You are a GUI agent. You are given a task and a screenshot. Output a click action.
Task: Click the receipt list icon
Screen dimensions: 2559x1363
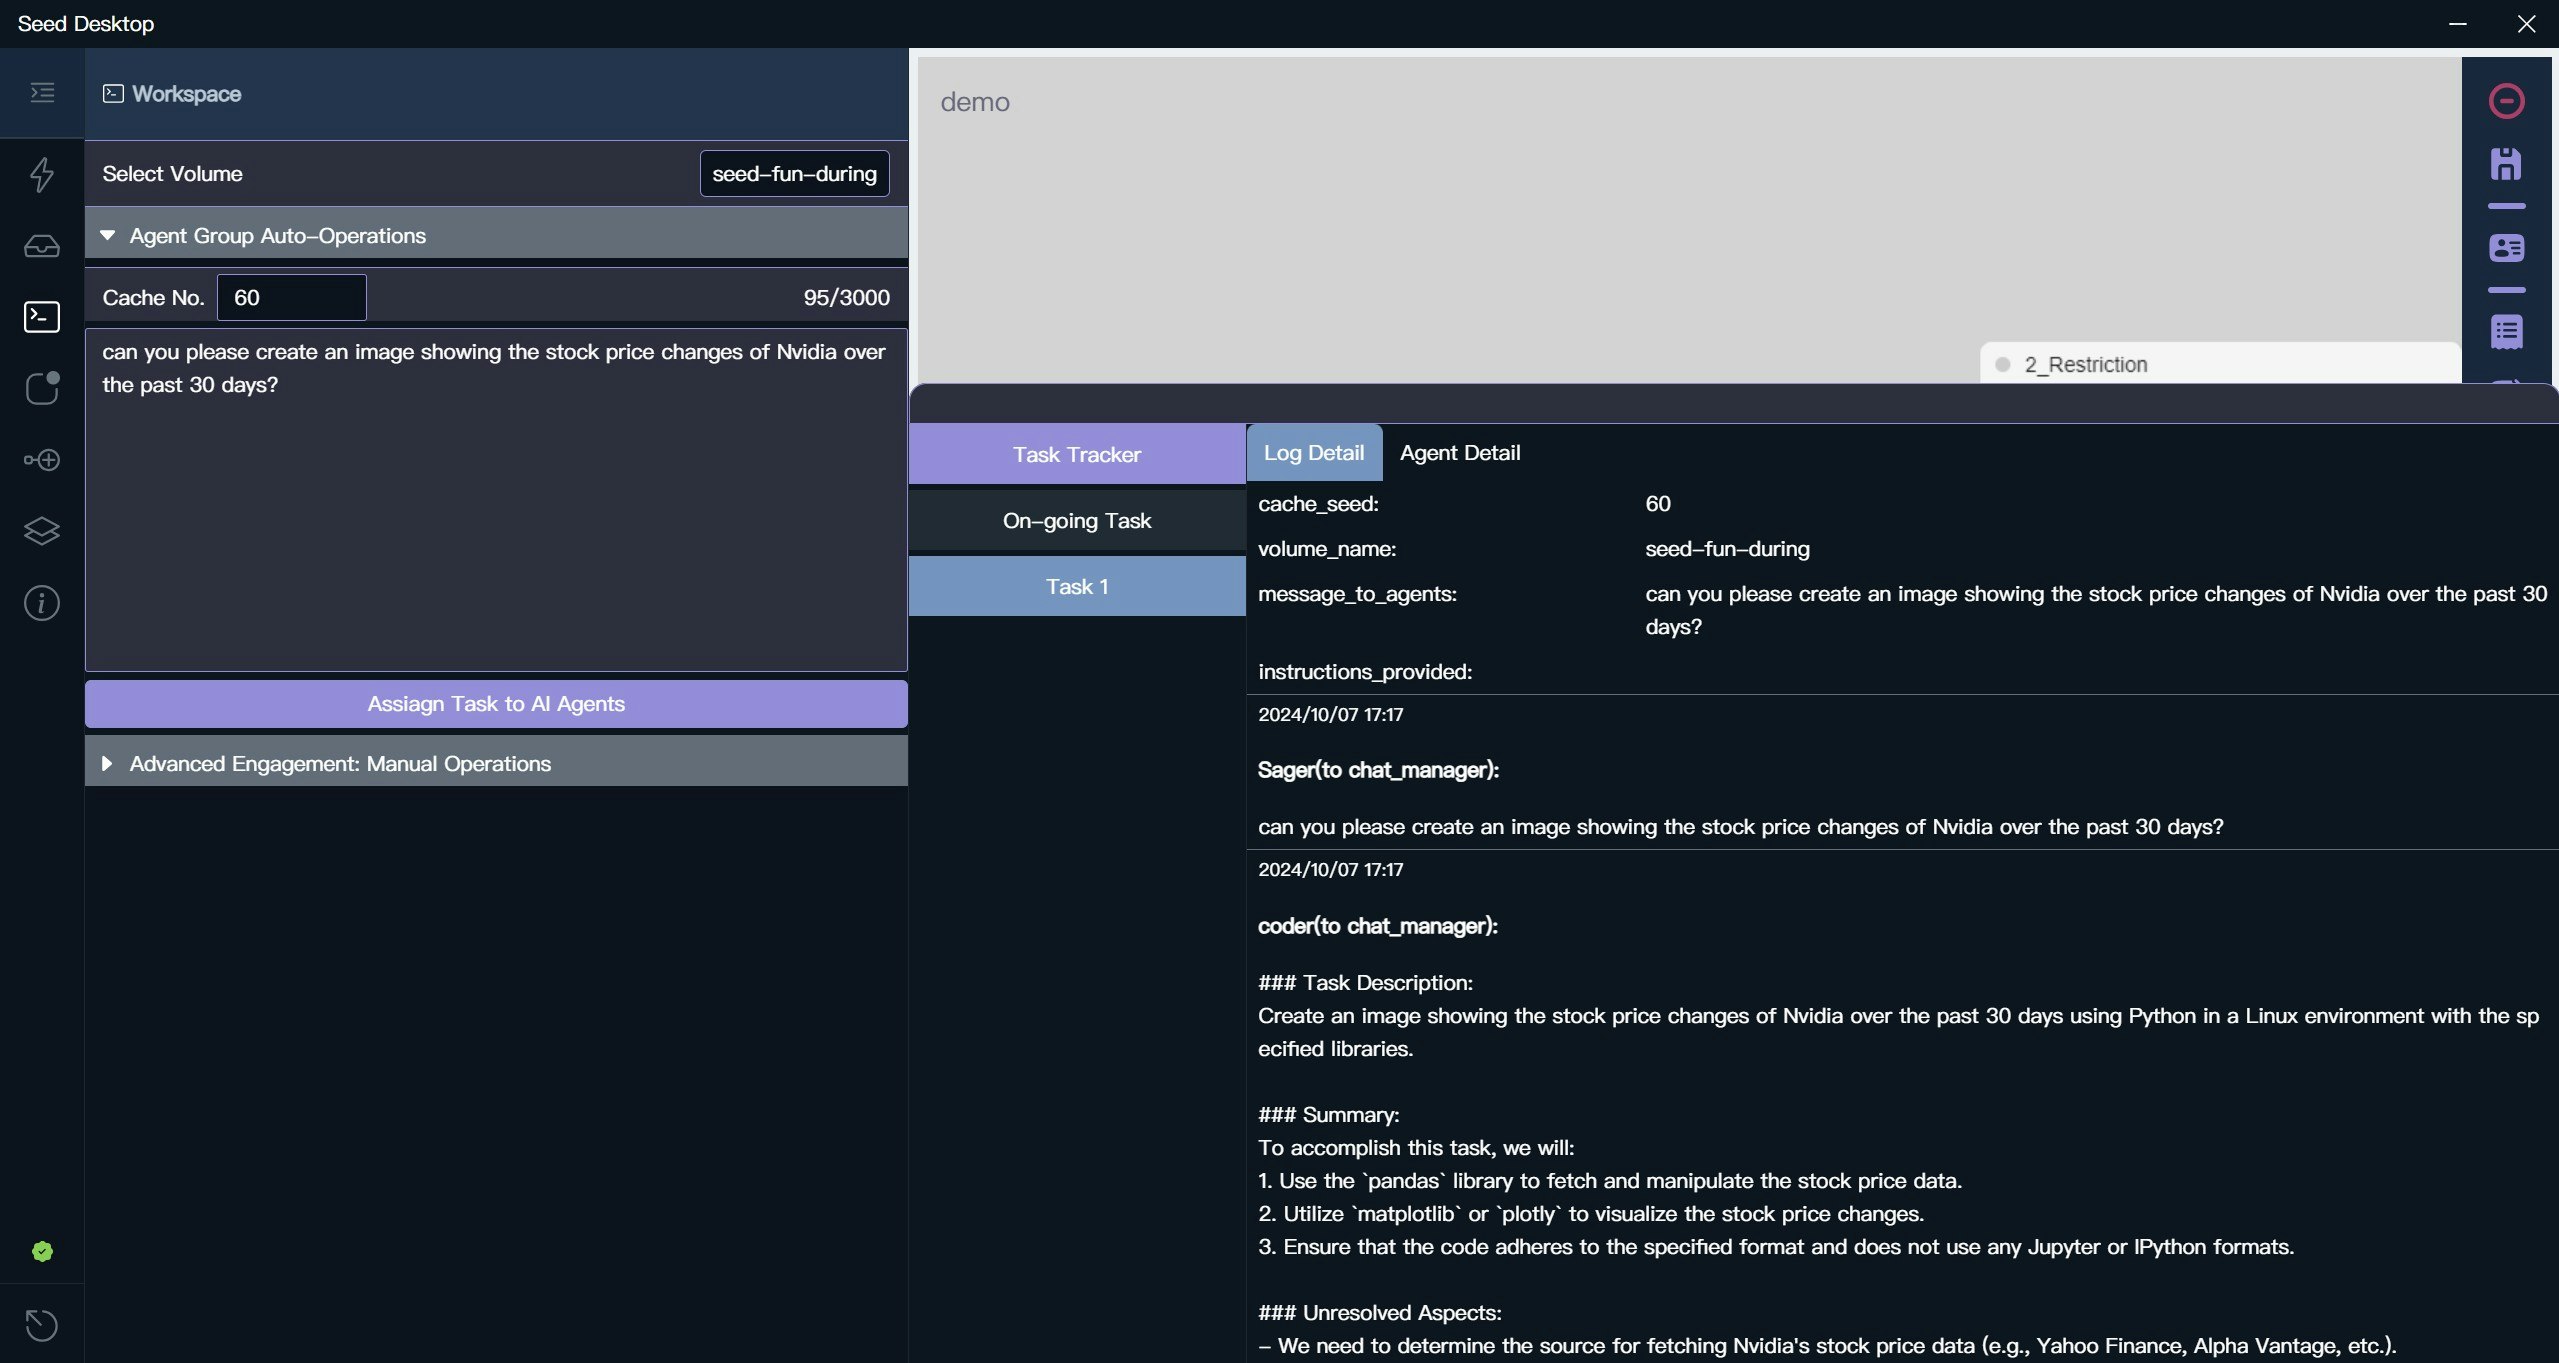point(2505,332)
